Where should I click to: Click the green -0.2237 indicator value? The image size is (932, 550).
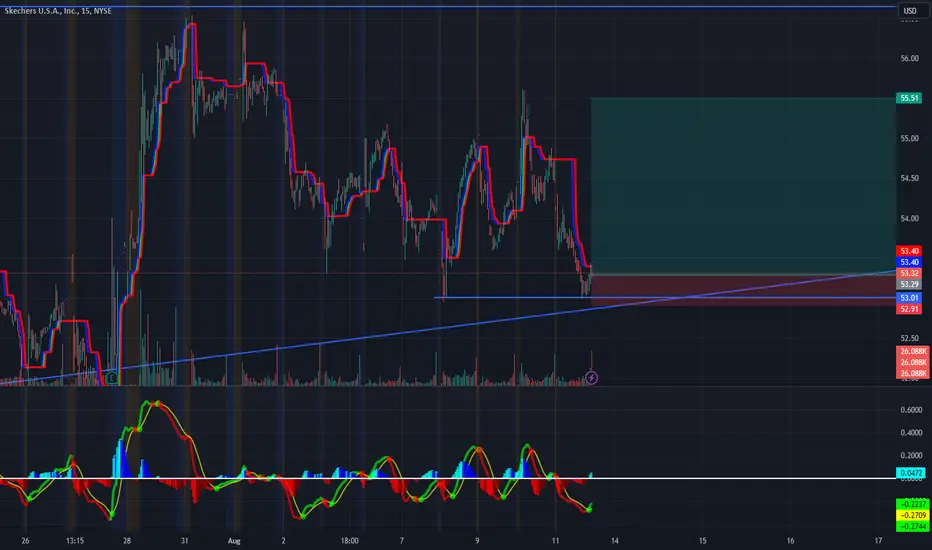(911, 504)
